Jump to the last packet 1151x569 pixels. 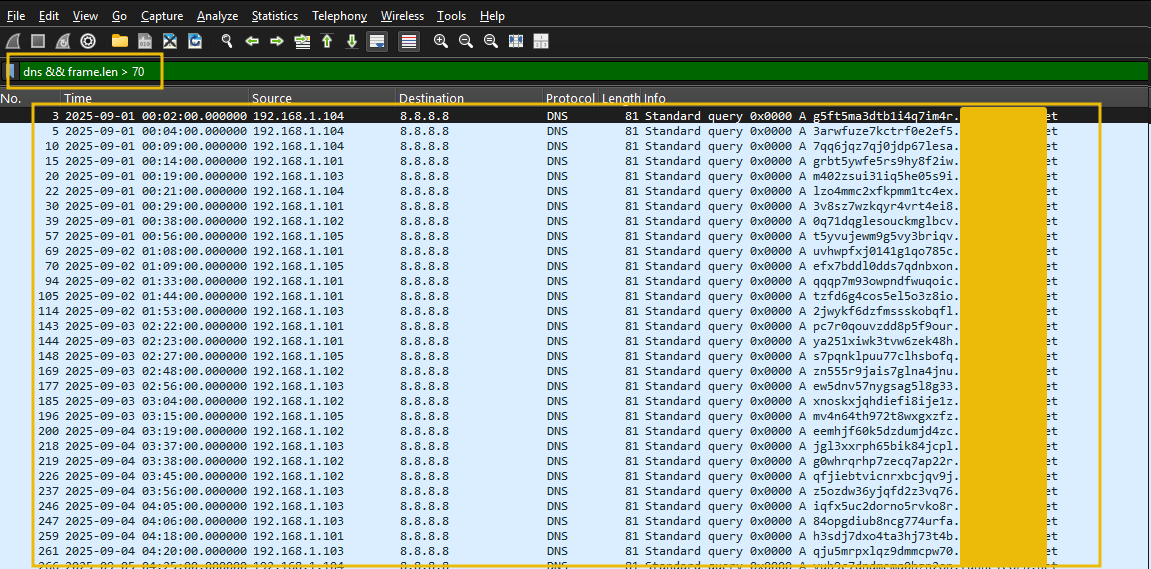[x=352, y=41]
